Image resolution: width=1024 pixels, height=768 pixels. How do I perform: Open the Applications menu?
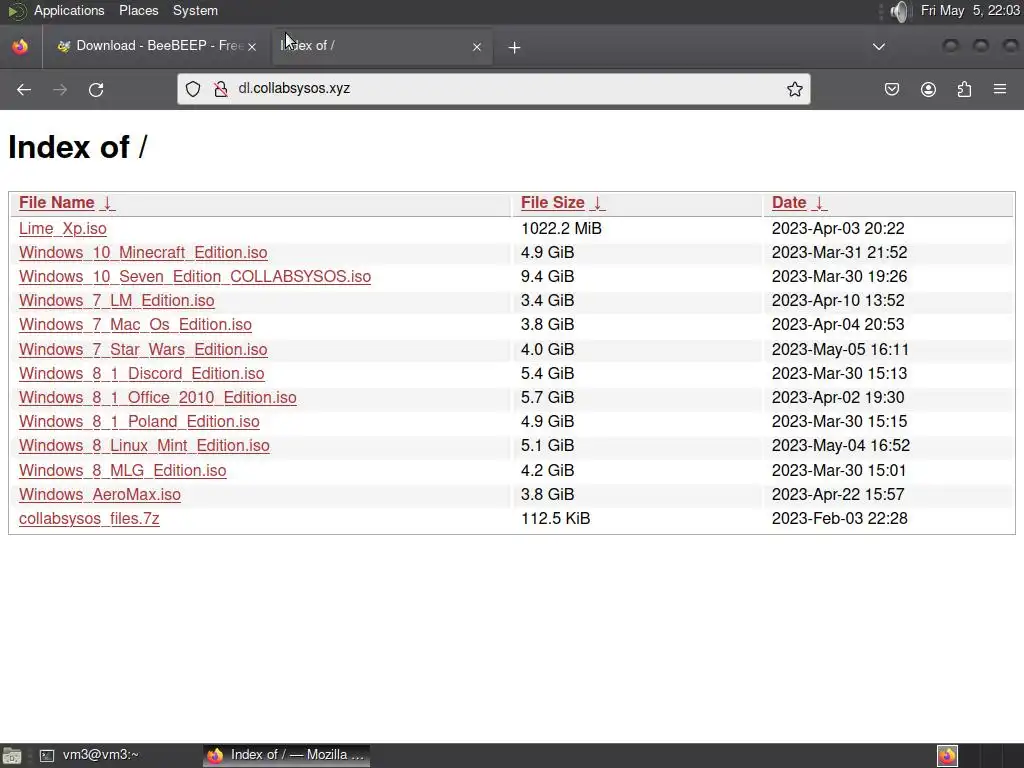tap(69, 10)
